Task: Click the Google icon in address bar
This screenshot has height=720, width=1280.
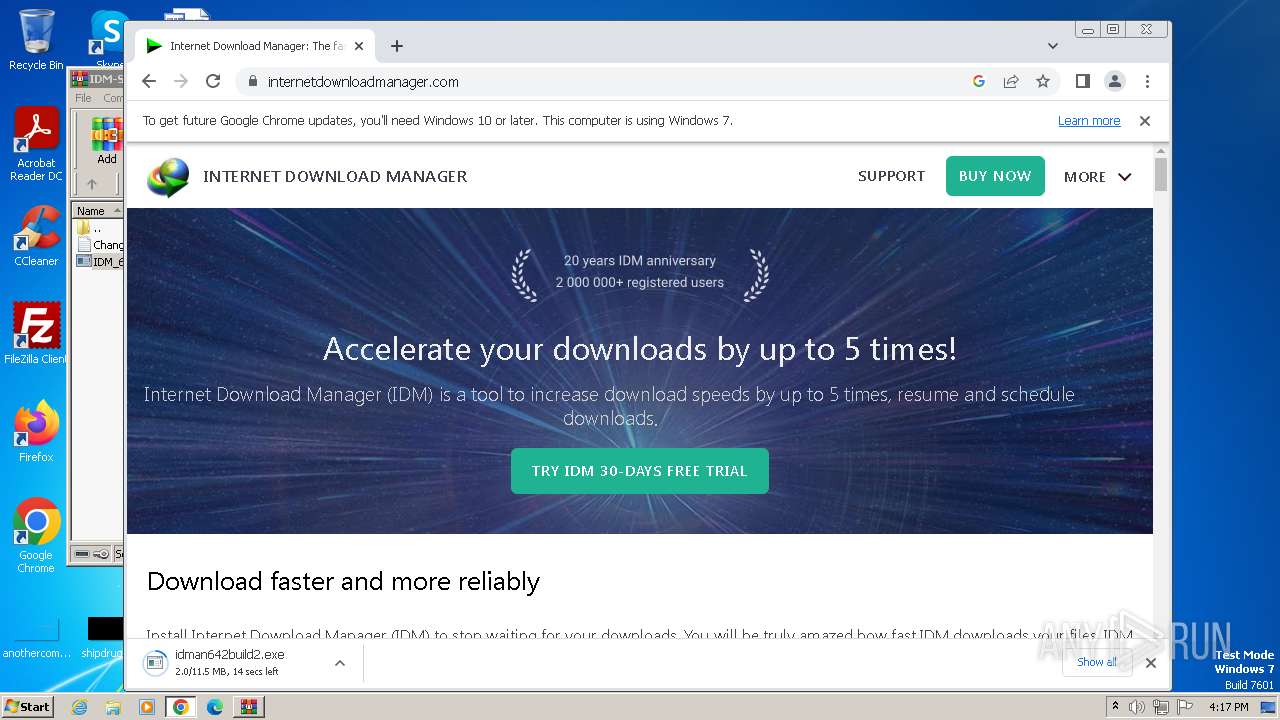Action: [x=979, y=82]
